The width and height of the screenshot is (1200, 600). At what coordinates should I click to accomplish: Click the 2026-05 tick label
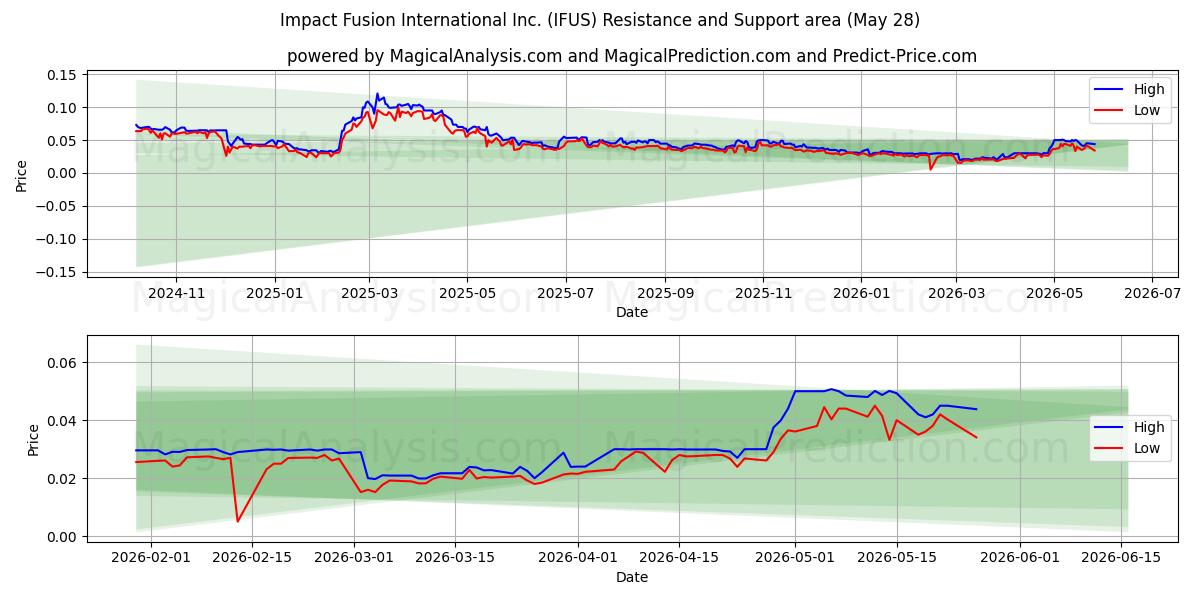[1054, 293]
